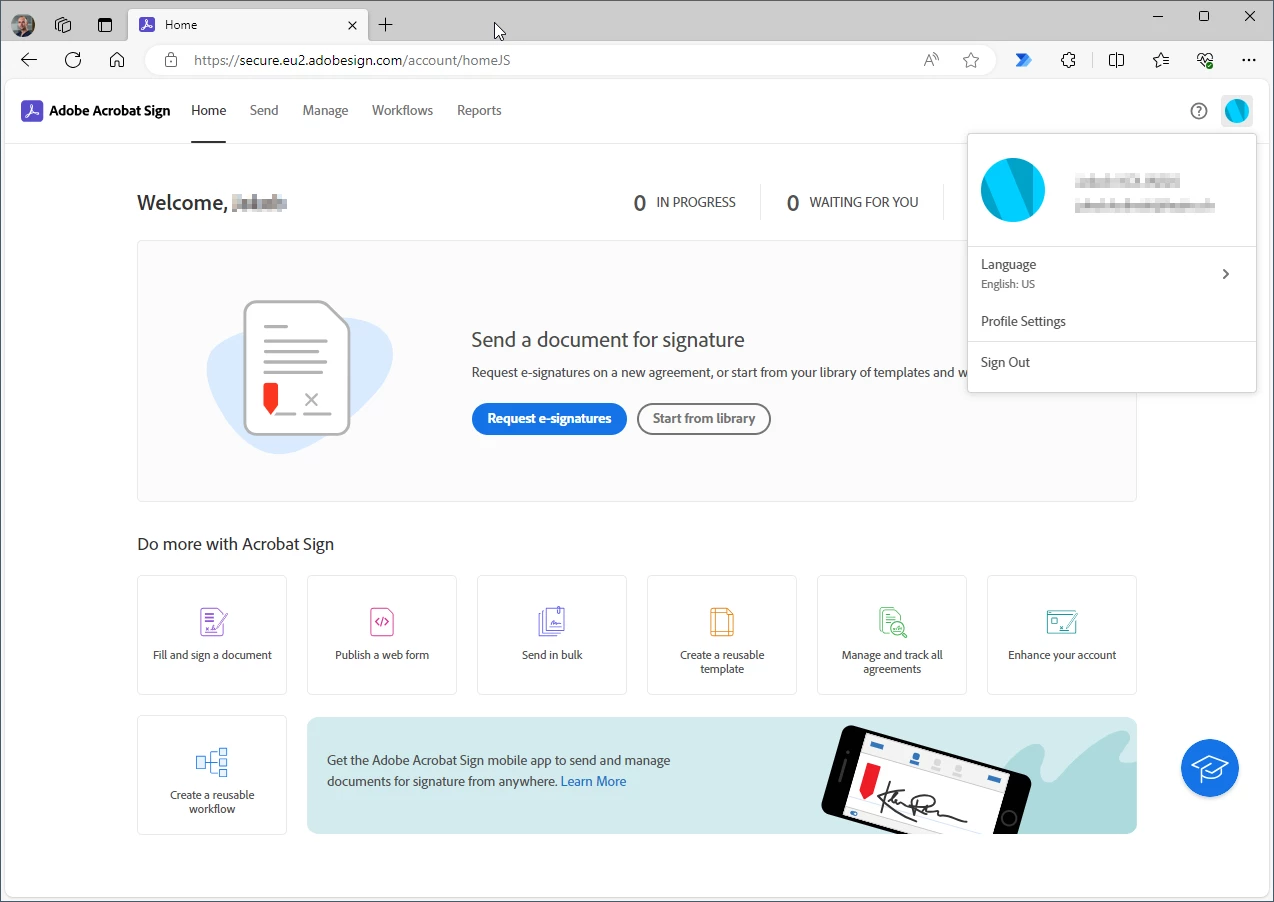This screenshot has height=902, width=1274.
Task: Choose Language in the profile menu
Action: [x=1112, y=274]
